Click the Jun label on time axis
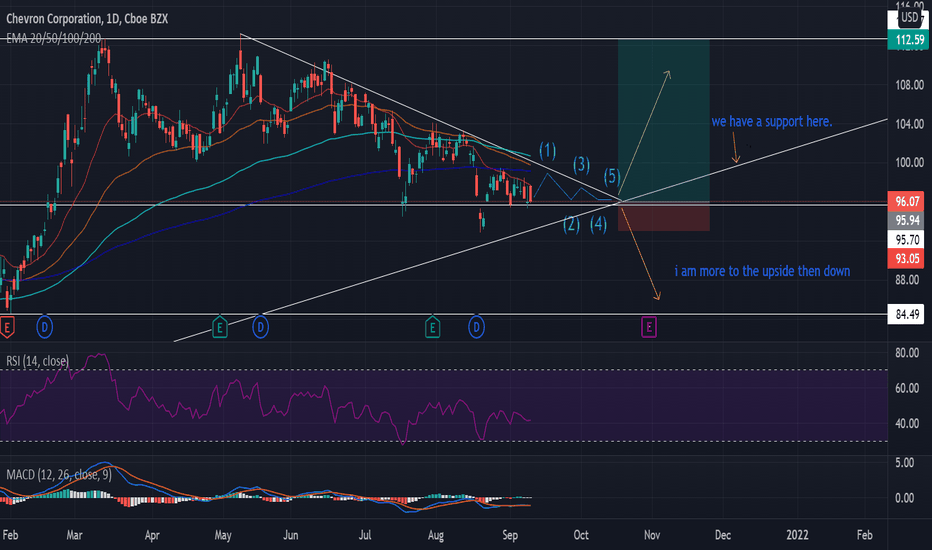The height and width of the screenshot is (550, 932). click(x=291, y=535)
